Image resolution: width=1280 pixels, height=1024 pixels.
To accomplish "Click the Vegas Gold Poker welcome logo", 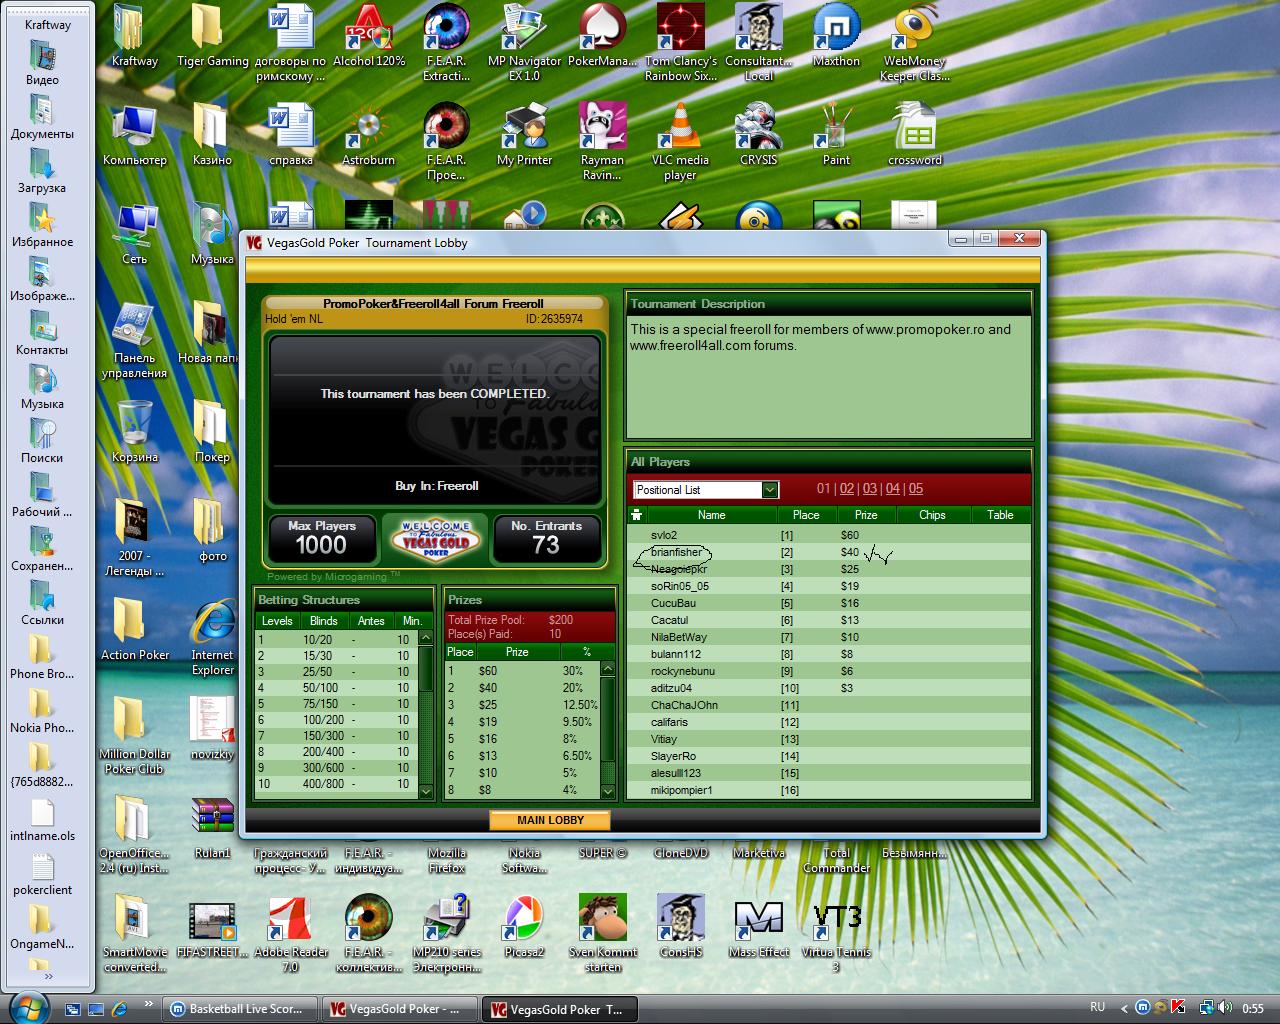I will coord(434,540).
